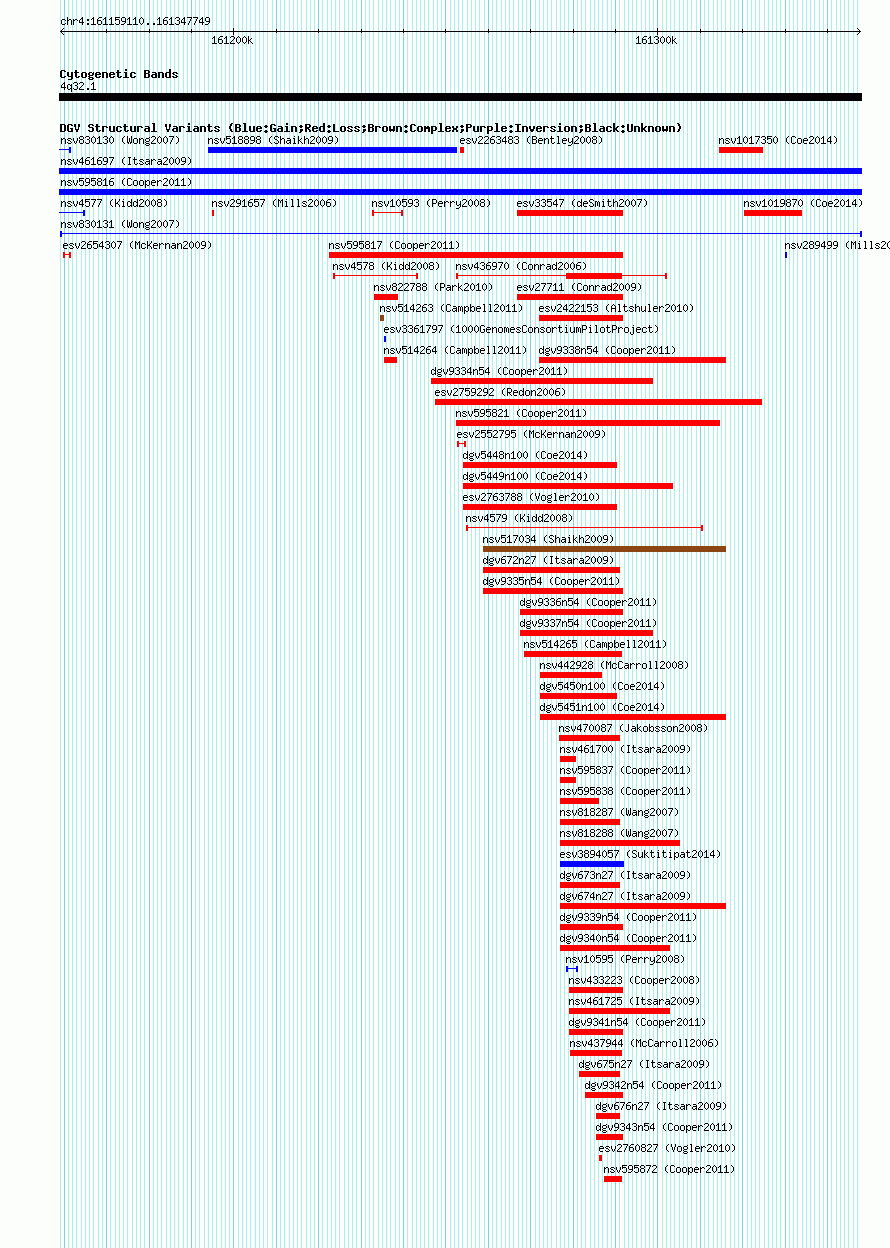The image size is (890, 1248).
Task: Click variant label nsv1019870 (Coe2014)
Action: pyautogui.click(x=802, y=203)
